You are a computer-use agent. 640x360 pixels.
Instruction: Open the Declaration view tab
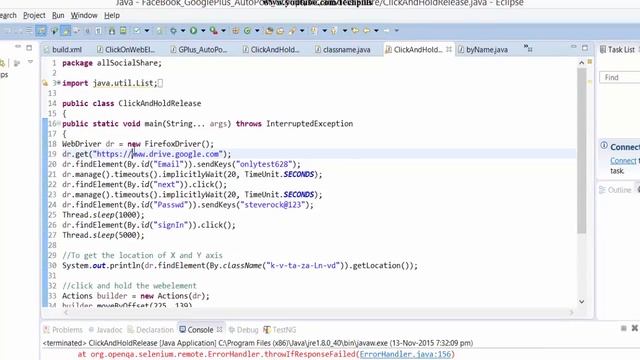coord(151,329)
